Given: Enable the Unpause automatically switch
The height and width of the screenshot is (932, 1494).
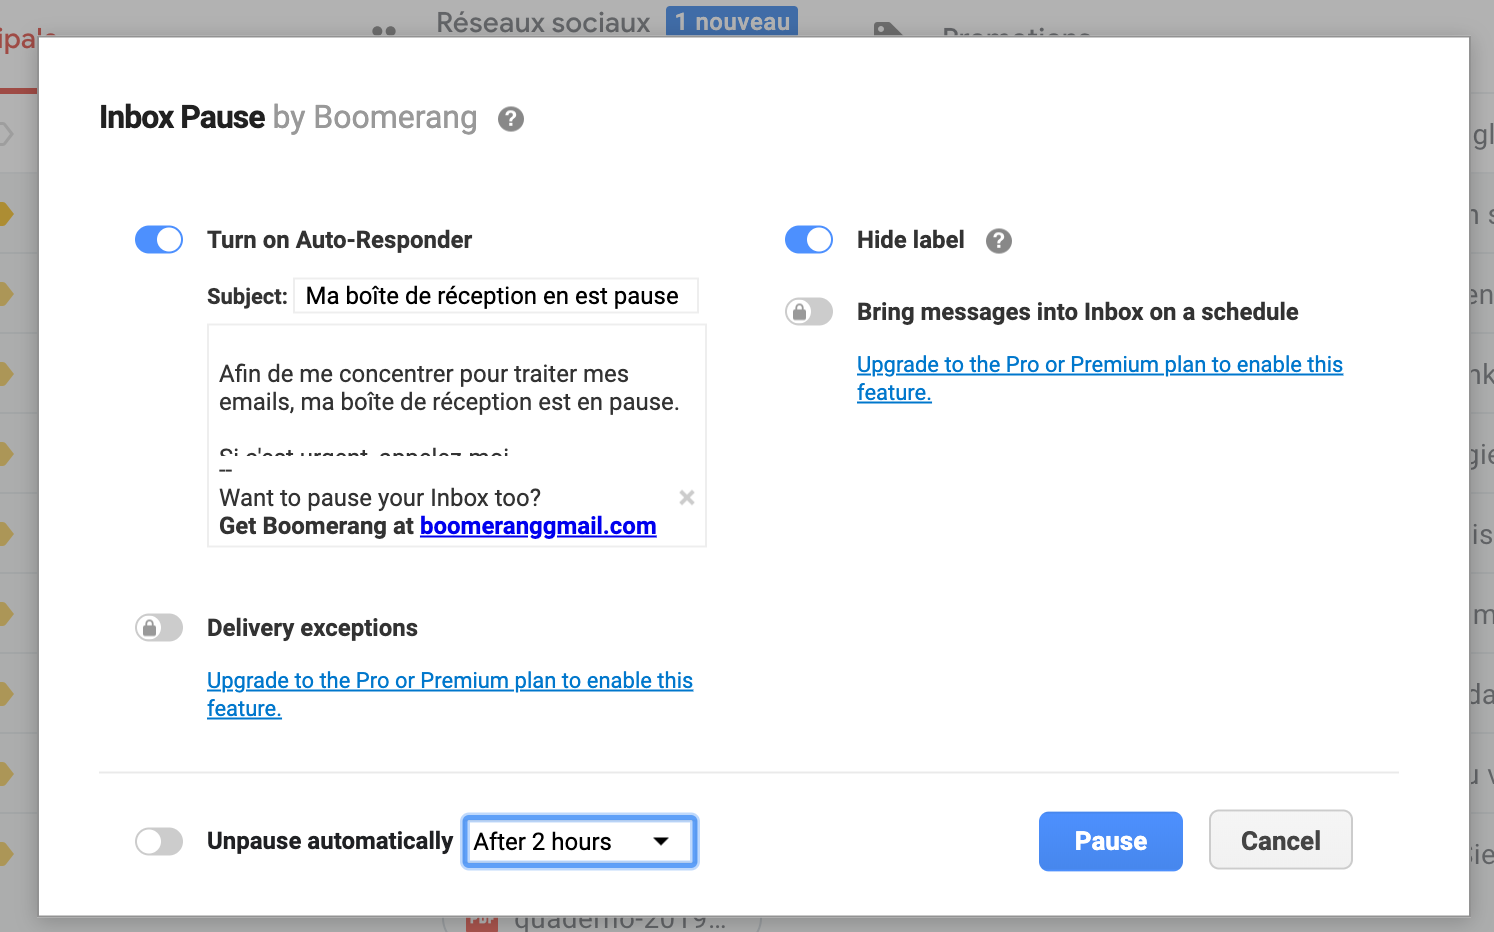Looking at the screenshot, I should (x=159, y=842).
